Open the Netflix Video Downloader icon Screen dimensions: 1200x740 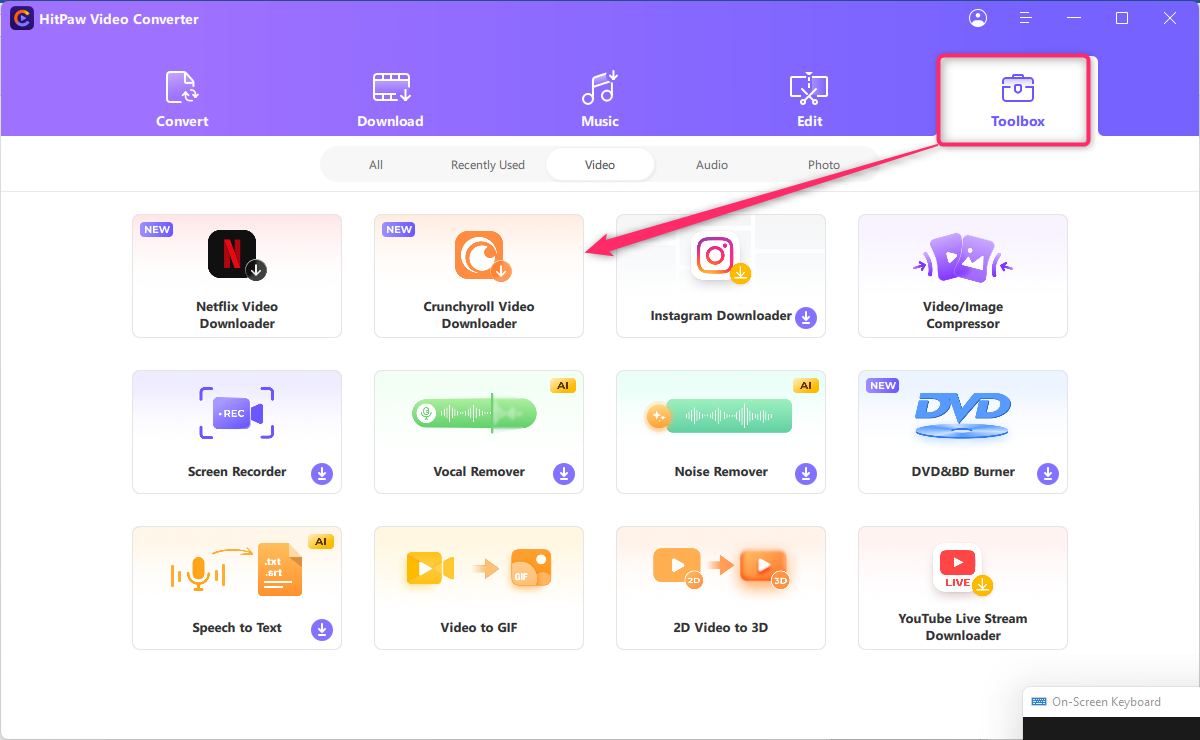point(237,255)
